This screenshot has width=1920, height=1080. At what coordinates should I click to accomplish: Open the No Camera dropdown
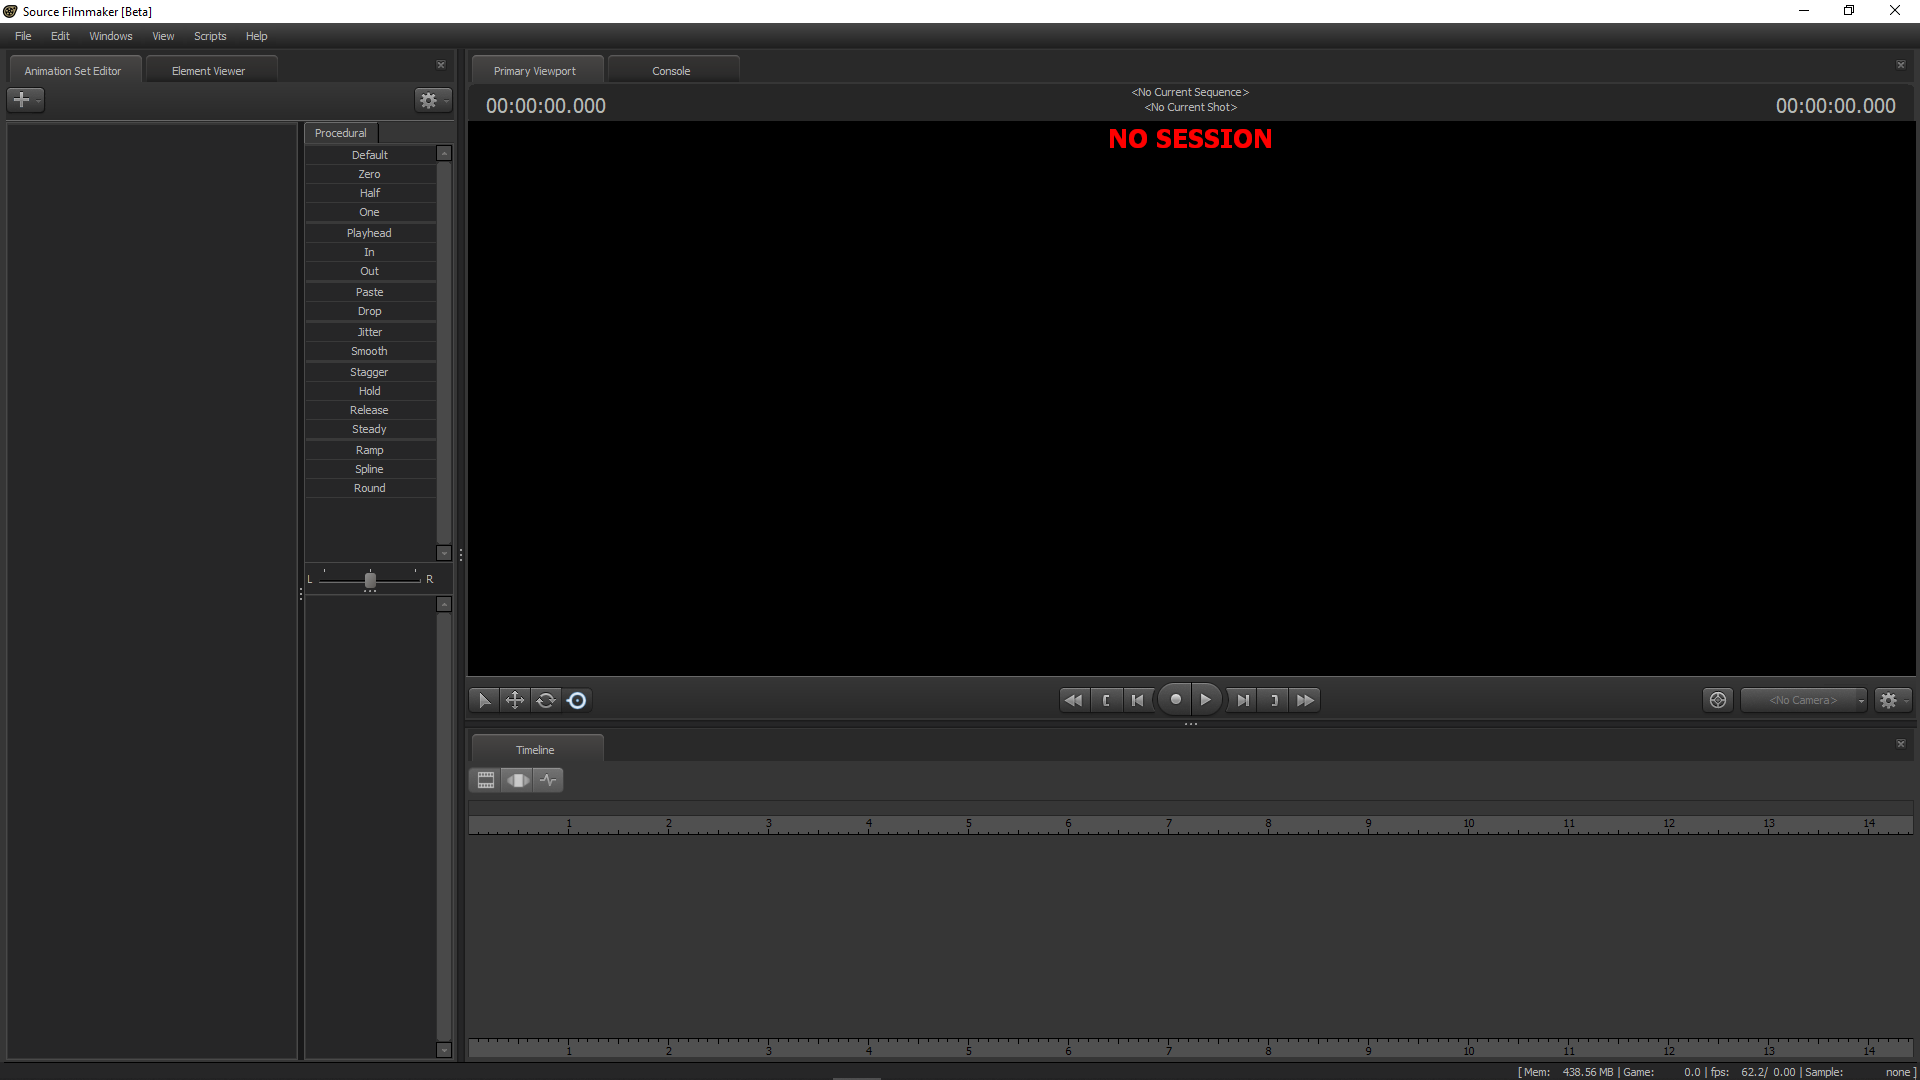pyautogui.click(x=1804, y=700)
